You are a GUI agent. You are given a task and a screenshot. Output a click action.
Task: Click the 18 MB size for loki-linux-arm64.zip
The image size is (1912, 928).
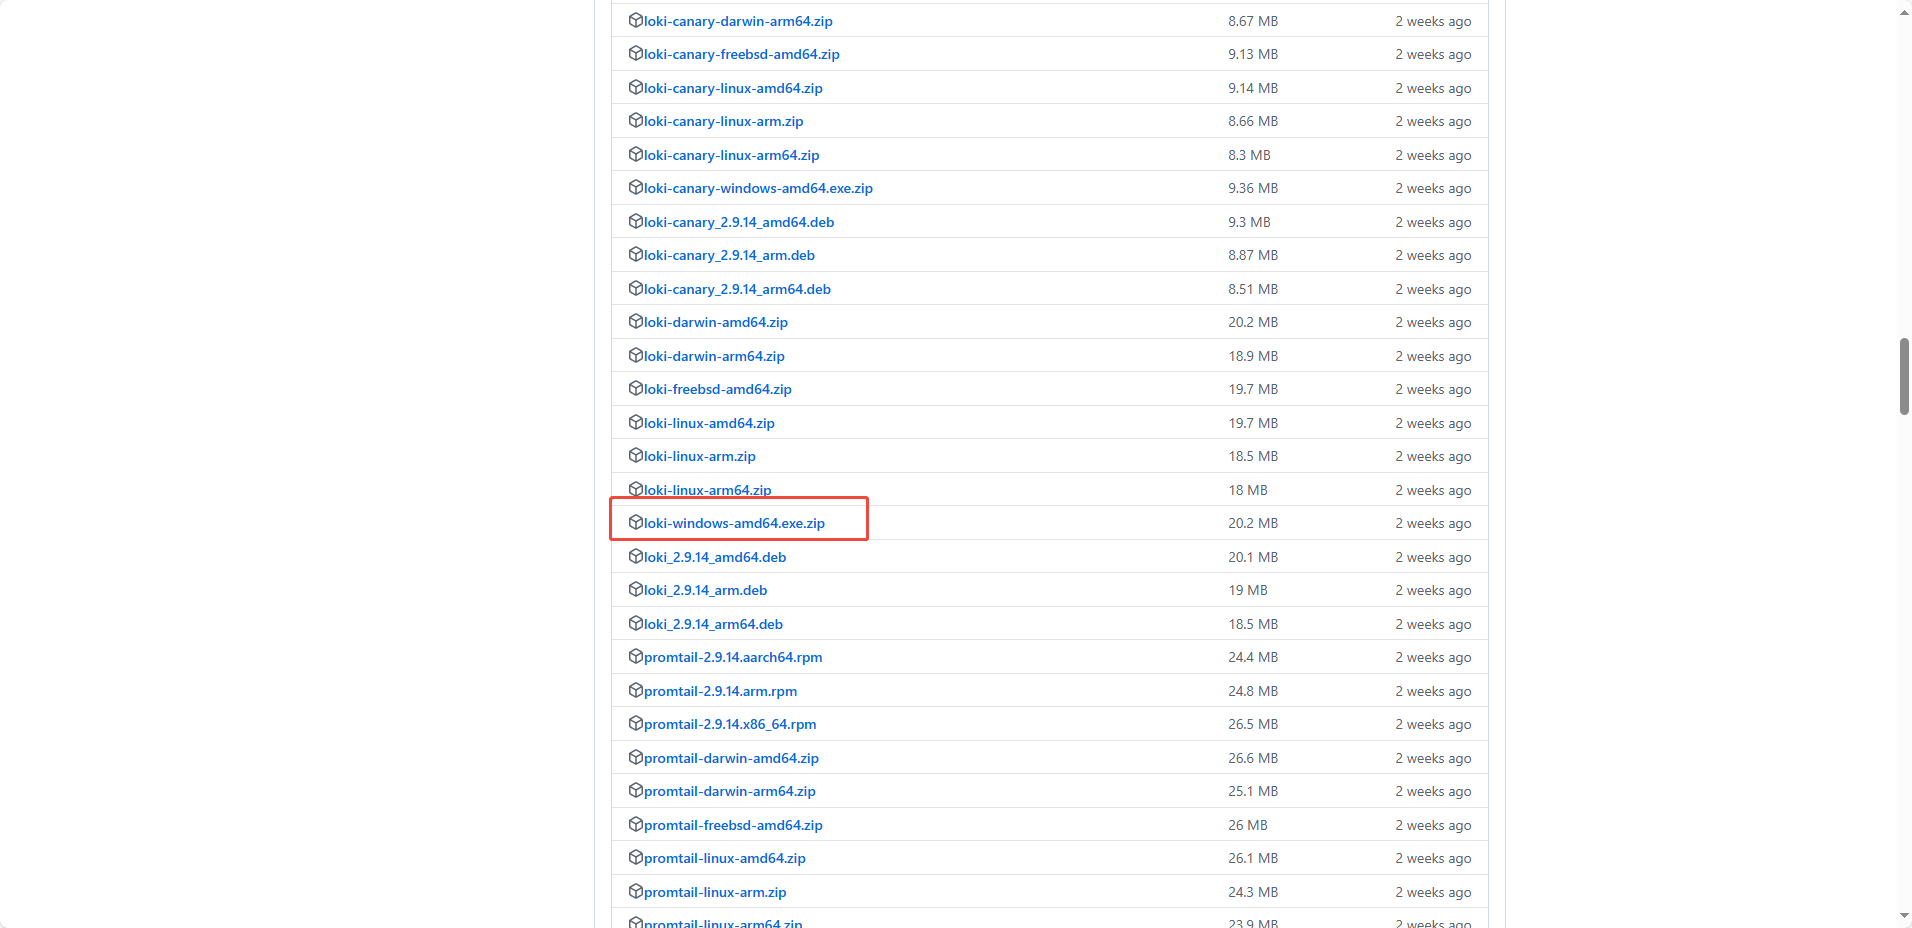pos(1248,490)
